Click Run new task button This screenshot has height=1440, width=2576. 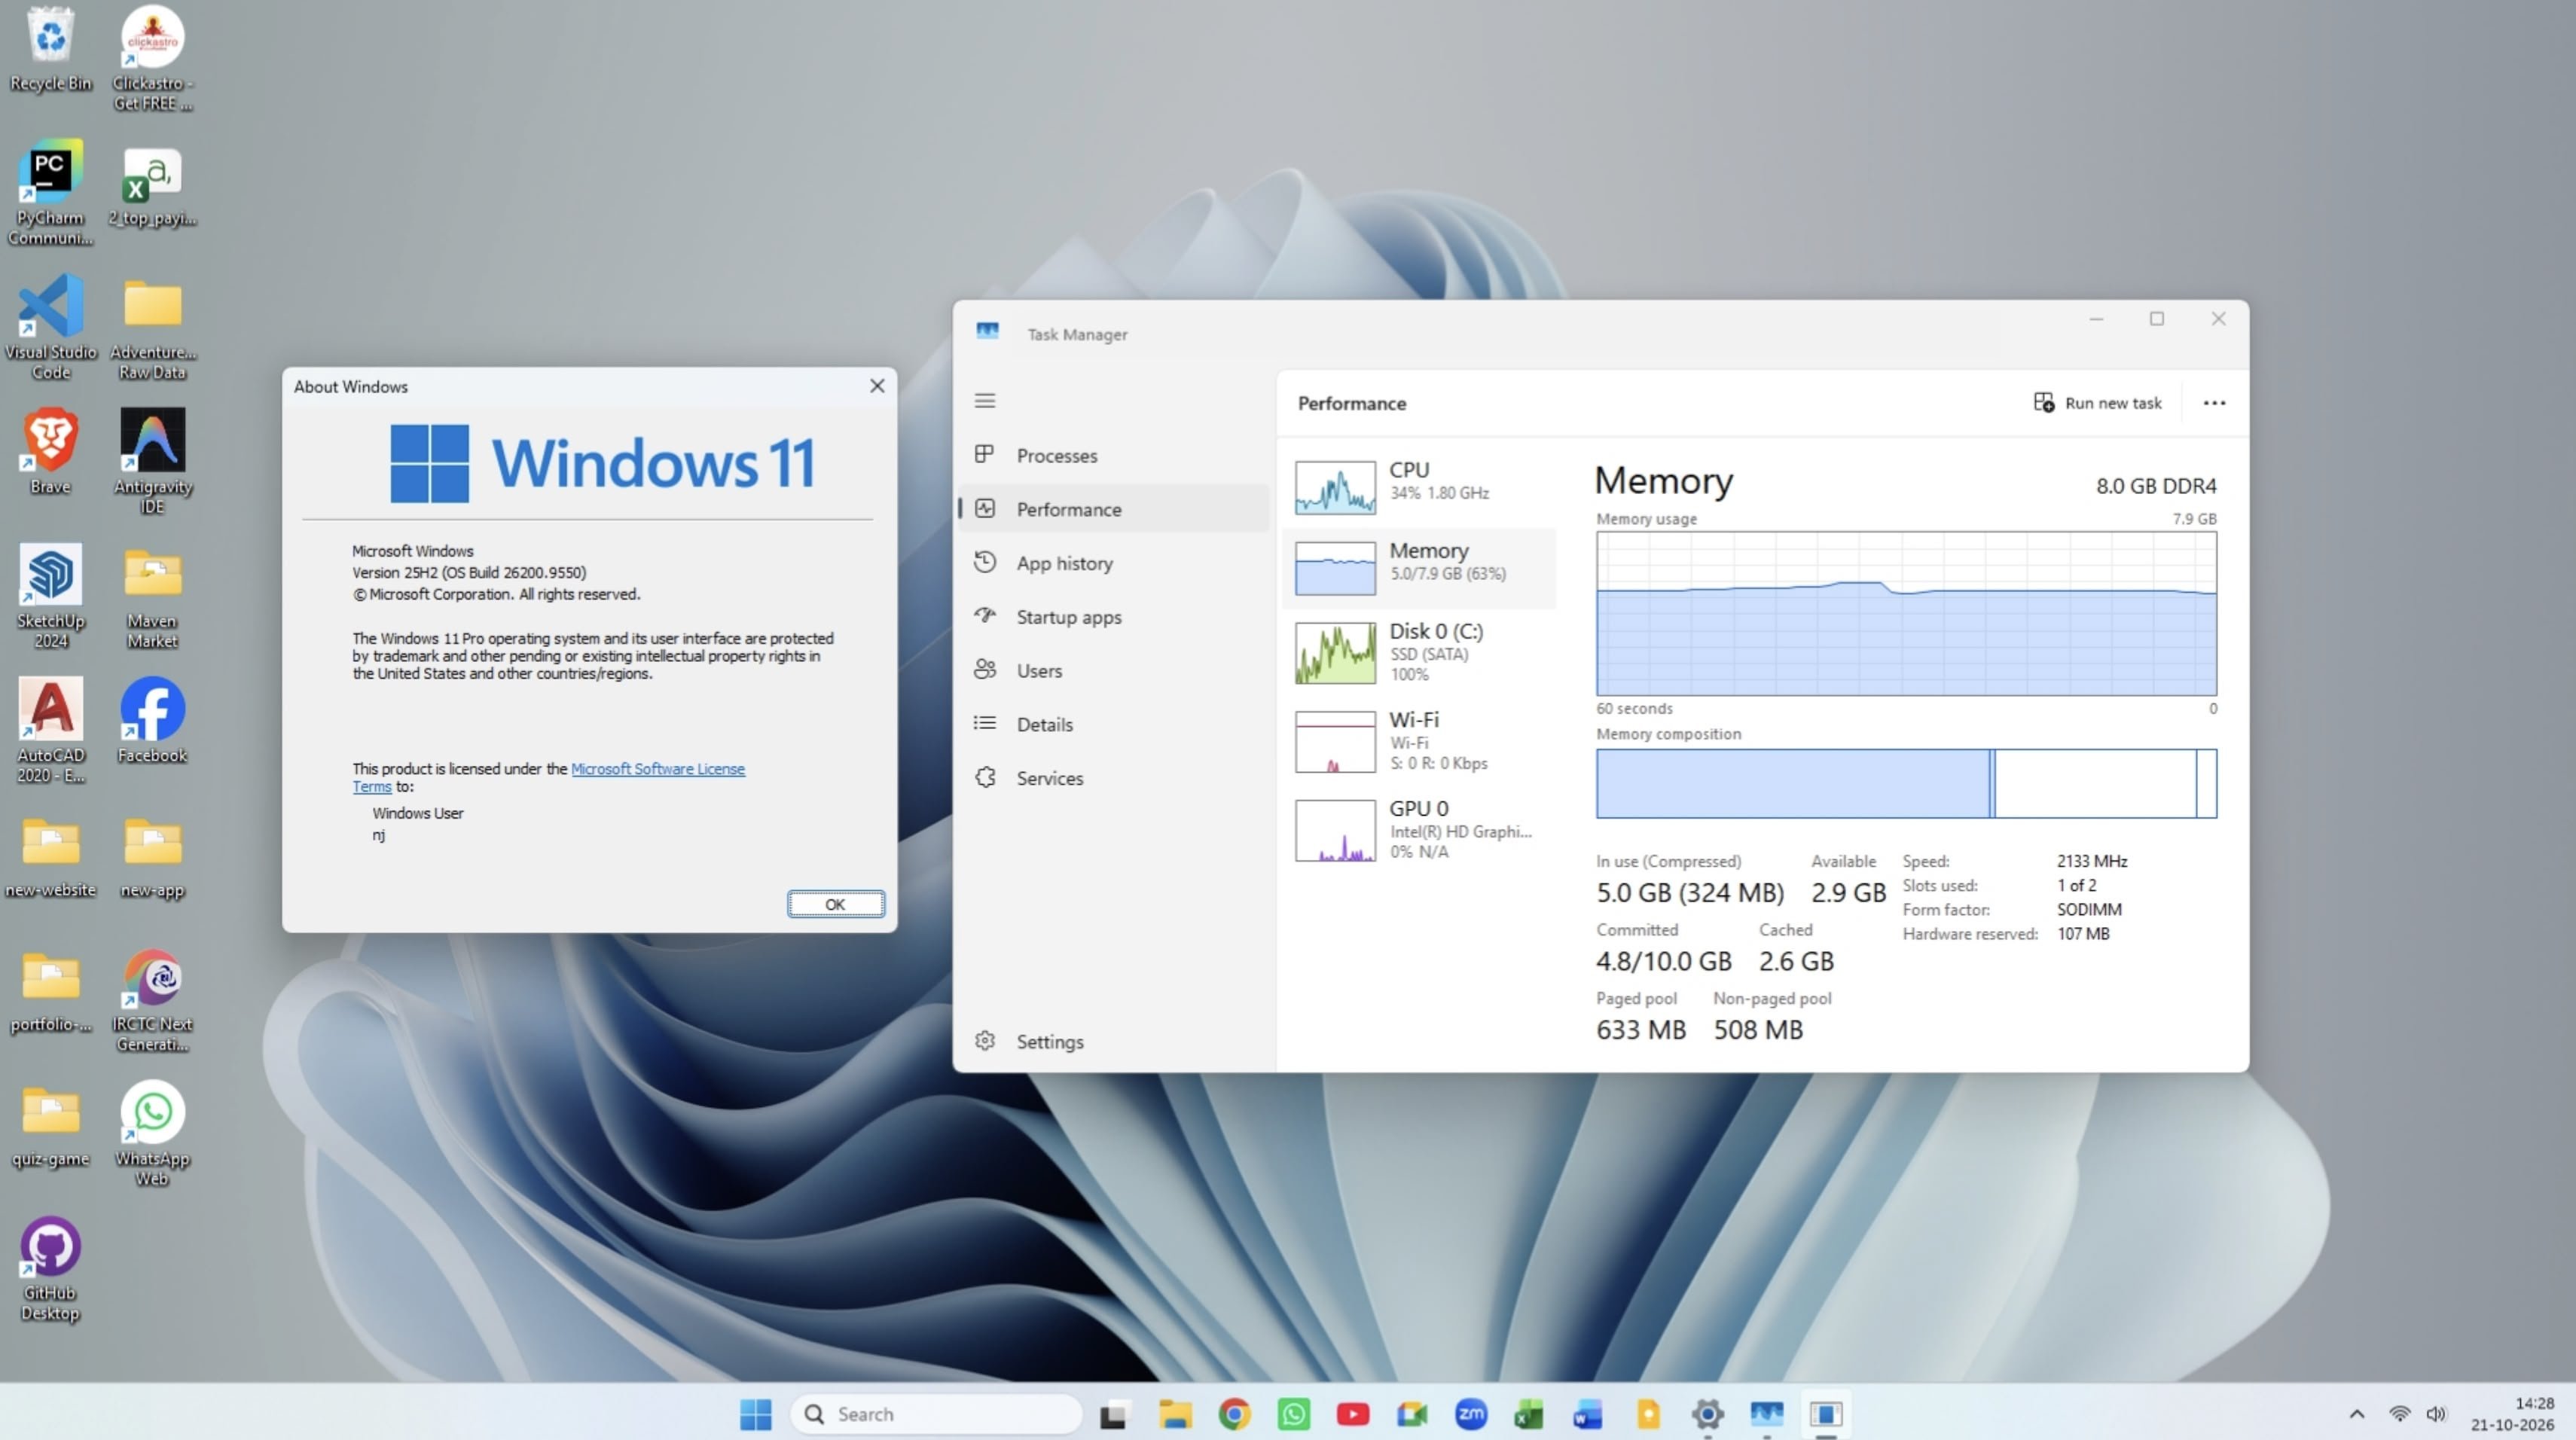tap(2097, 403)
